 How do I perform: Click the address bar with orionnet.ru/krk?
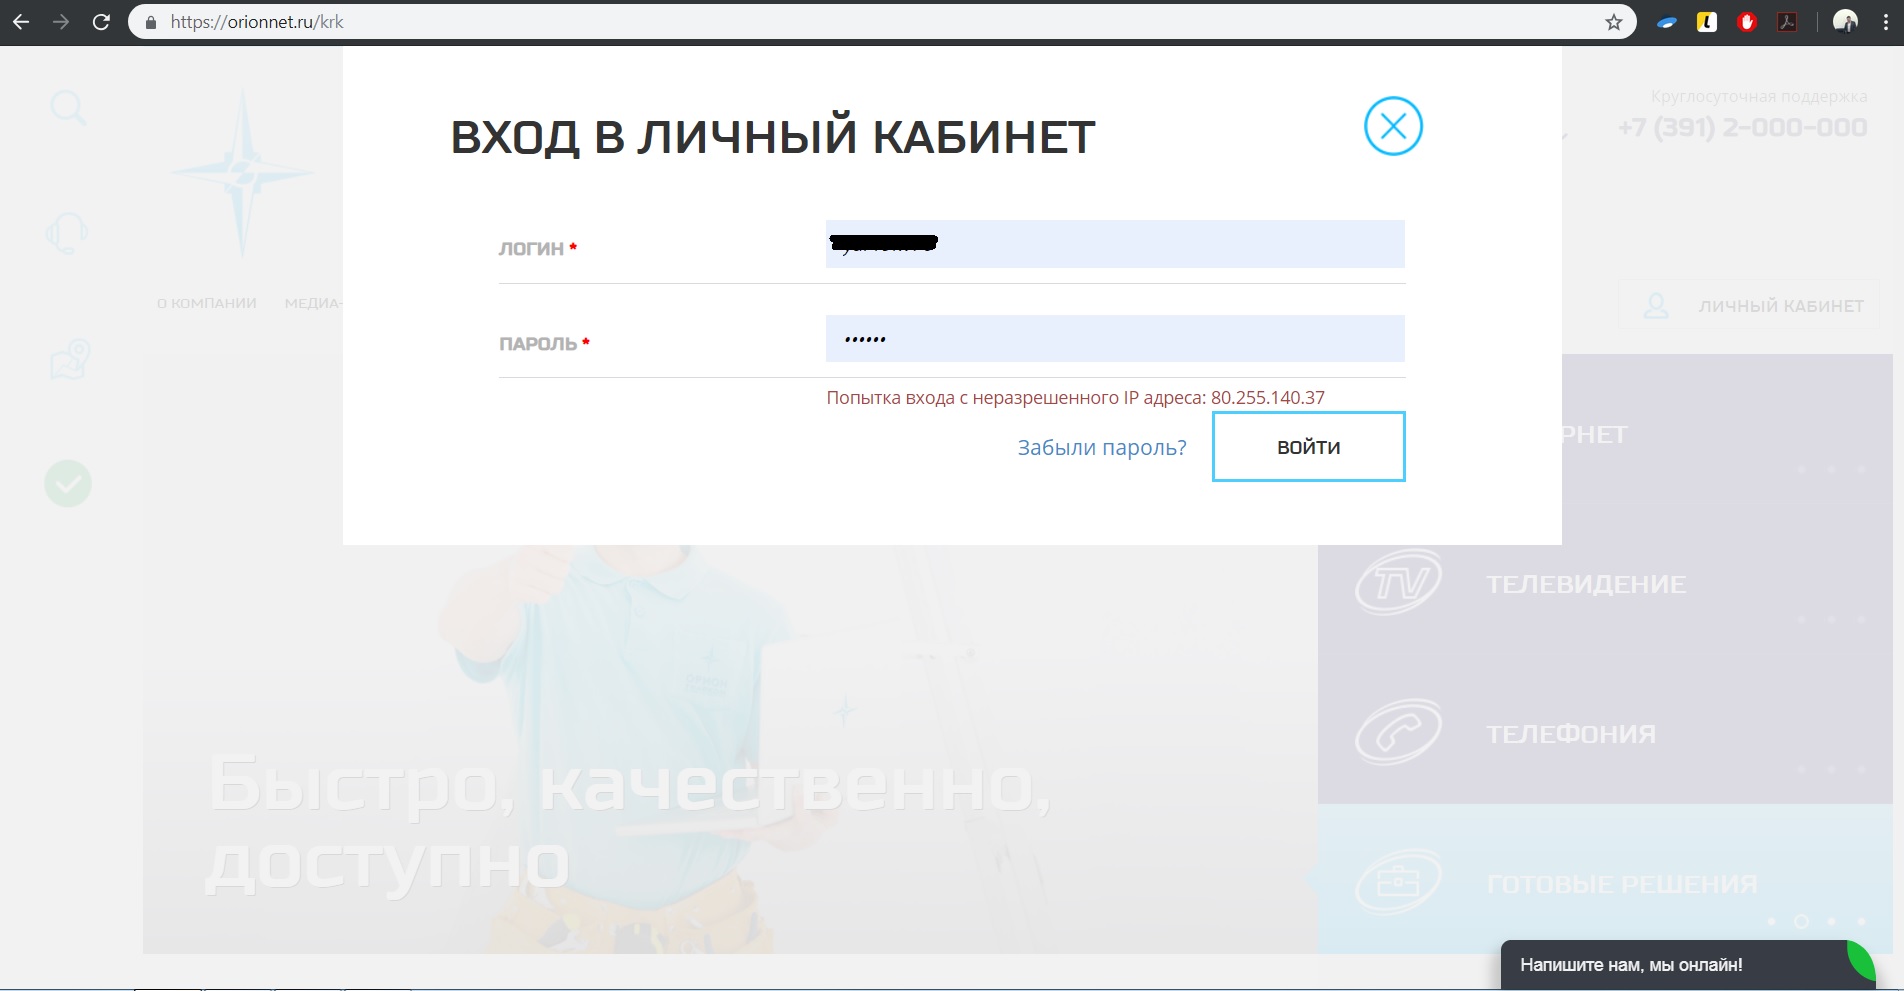(880, 22)
